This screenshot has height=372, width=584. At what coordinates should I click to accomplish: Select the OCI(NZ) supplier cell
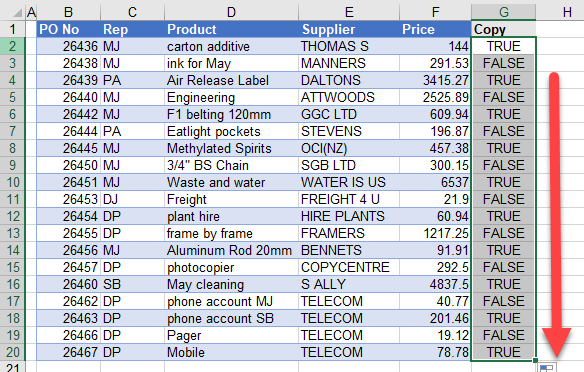pyautogui.click(x=349, y=148)
